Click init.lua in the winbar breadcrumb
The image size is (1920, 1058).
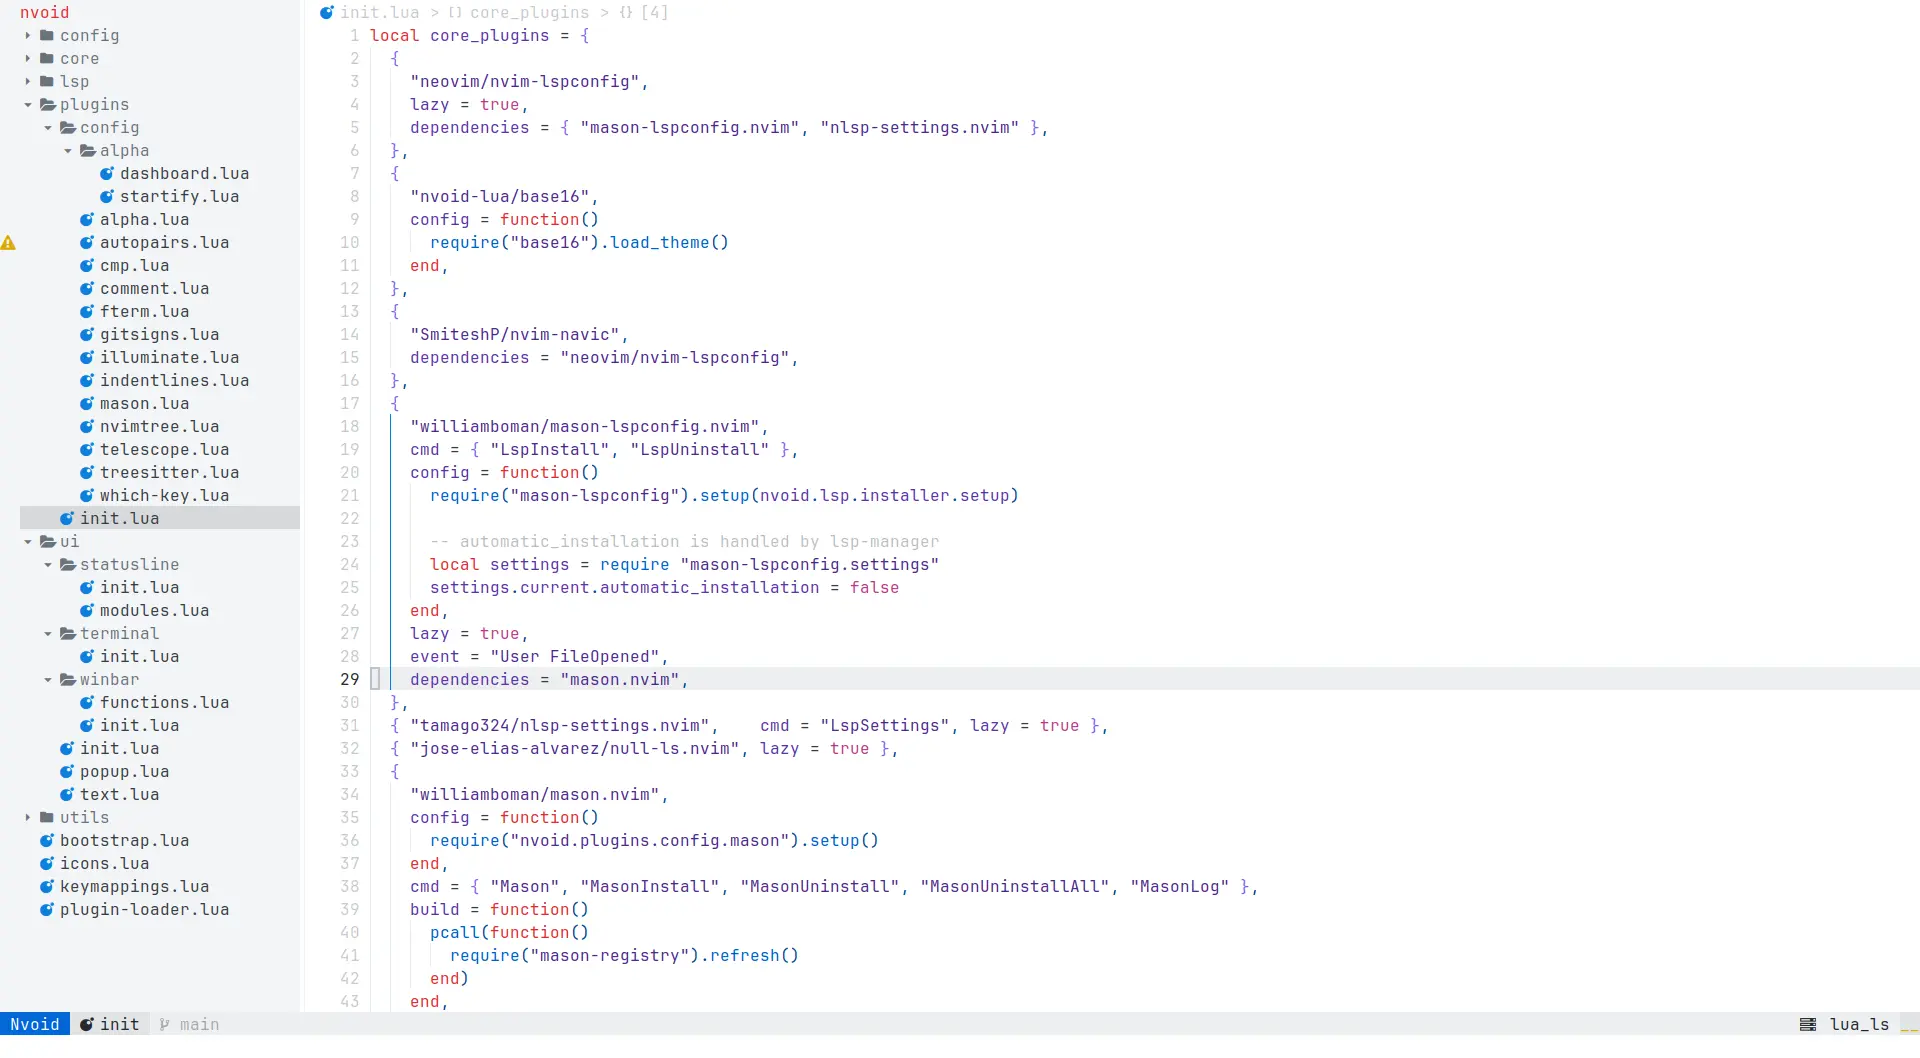click(x=380, y=13)
